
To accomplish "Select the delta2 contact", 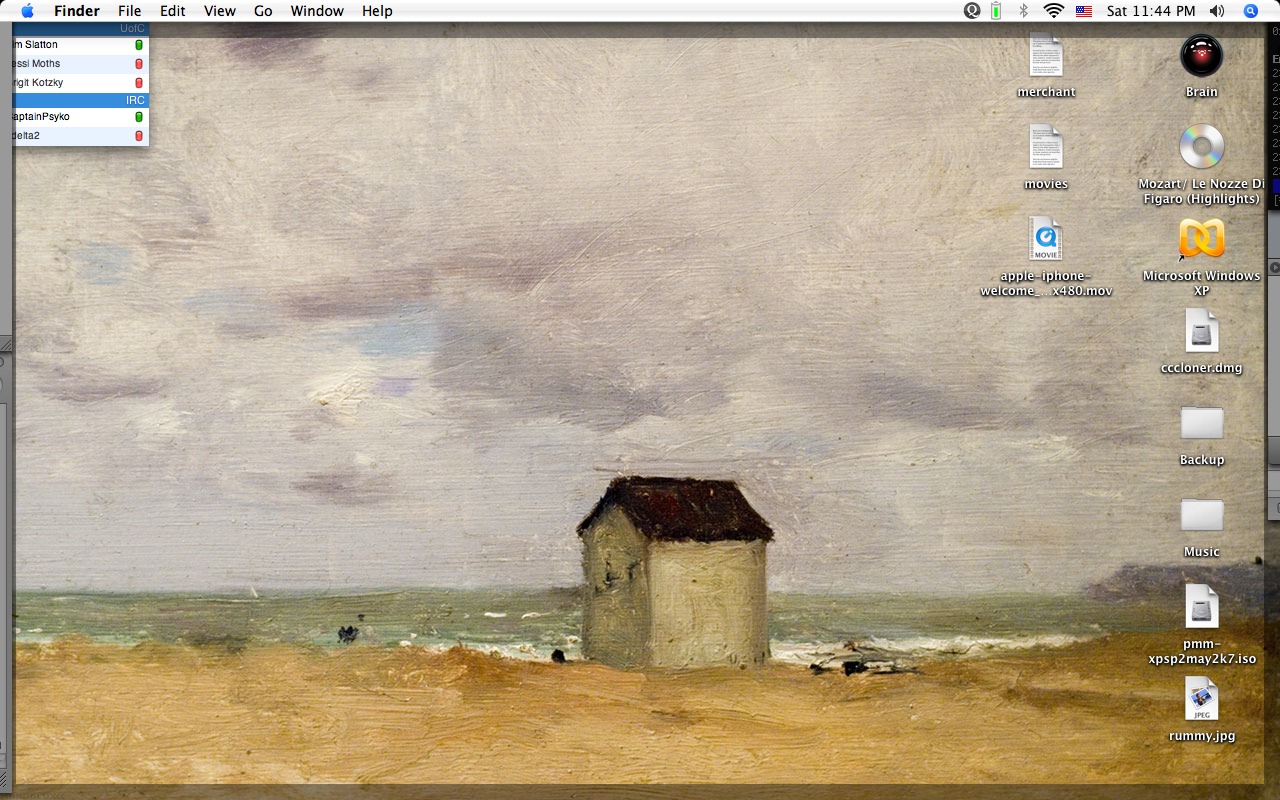I will (x=81, y=136).
